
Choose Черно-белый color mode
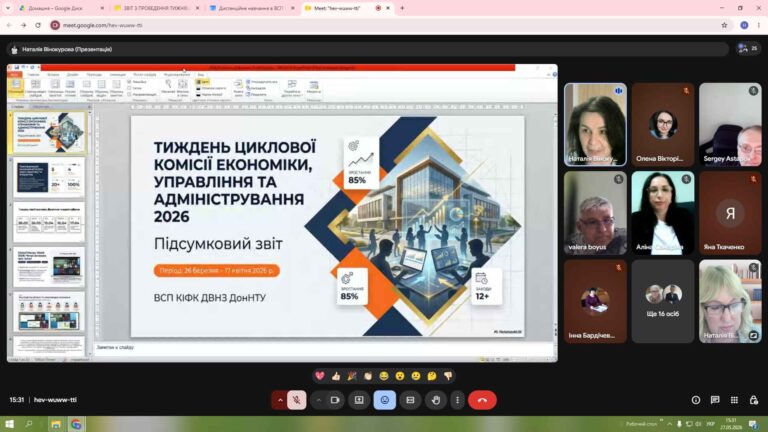[209, 95]
